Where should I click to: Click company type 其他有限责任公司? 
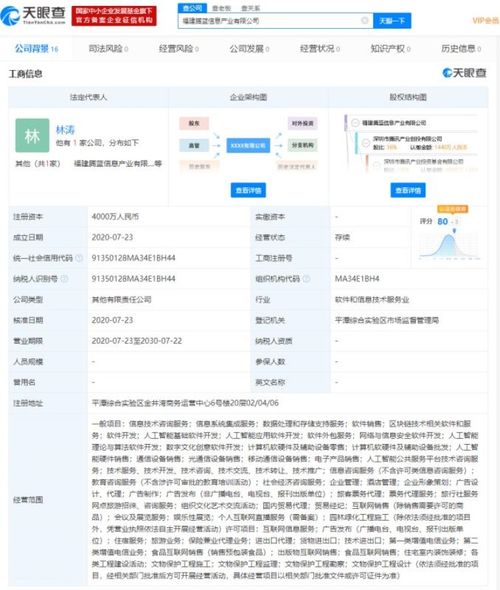[122, 300]
